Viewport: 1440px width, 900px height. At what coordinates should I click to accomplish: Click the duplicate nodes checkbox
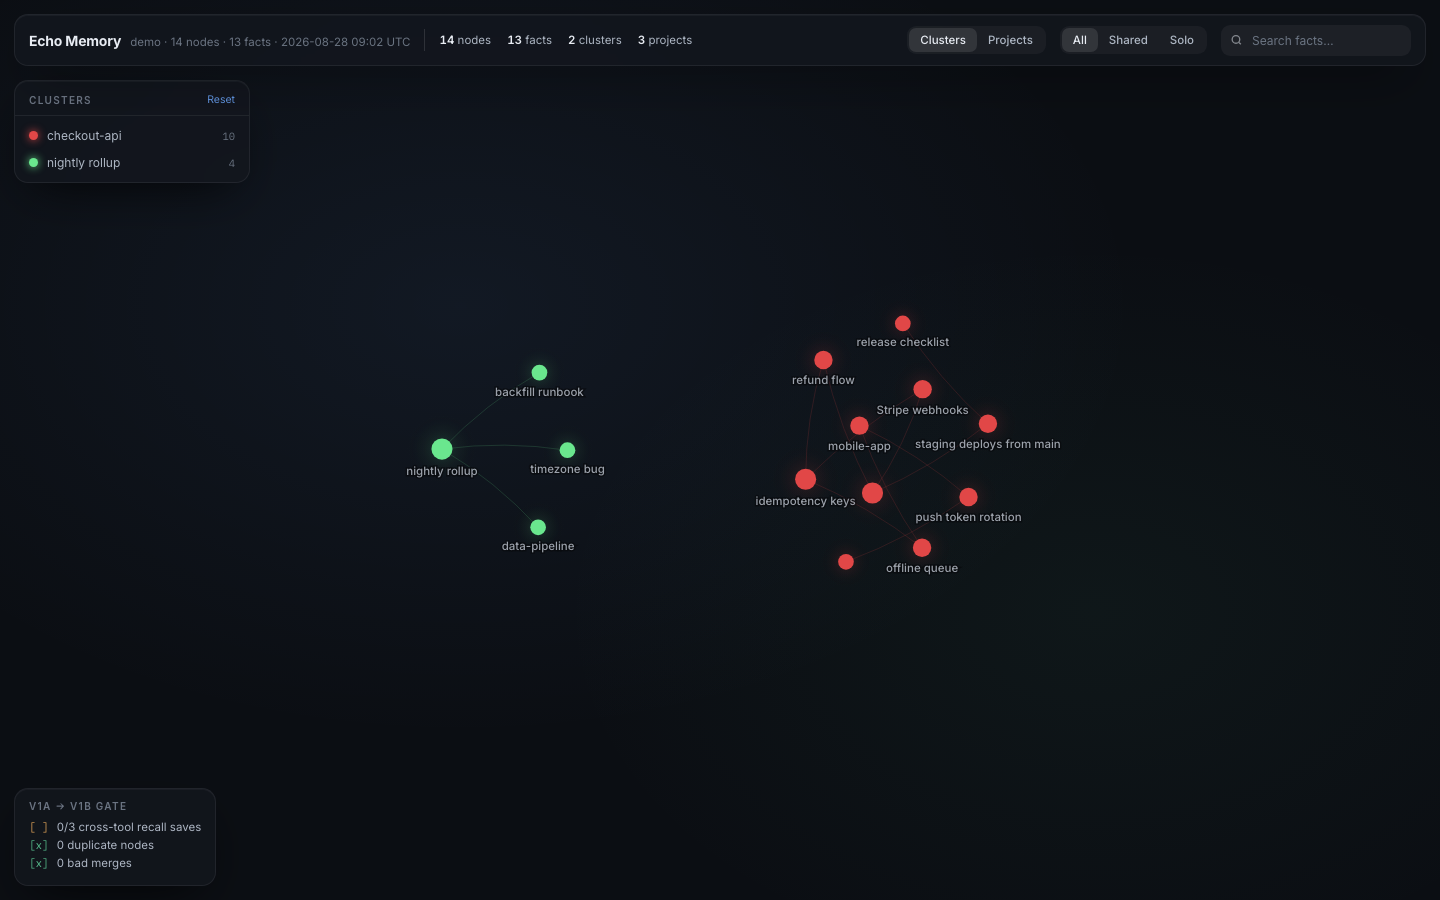[39, 845]
